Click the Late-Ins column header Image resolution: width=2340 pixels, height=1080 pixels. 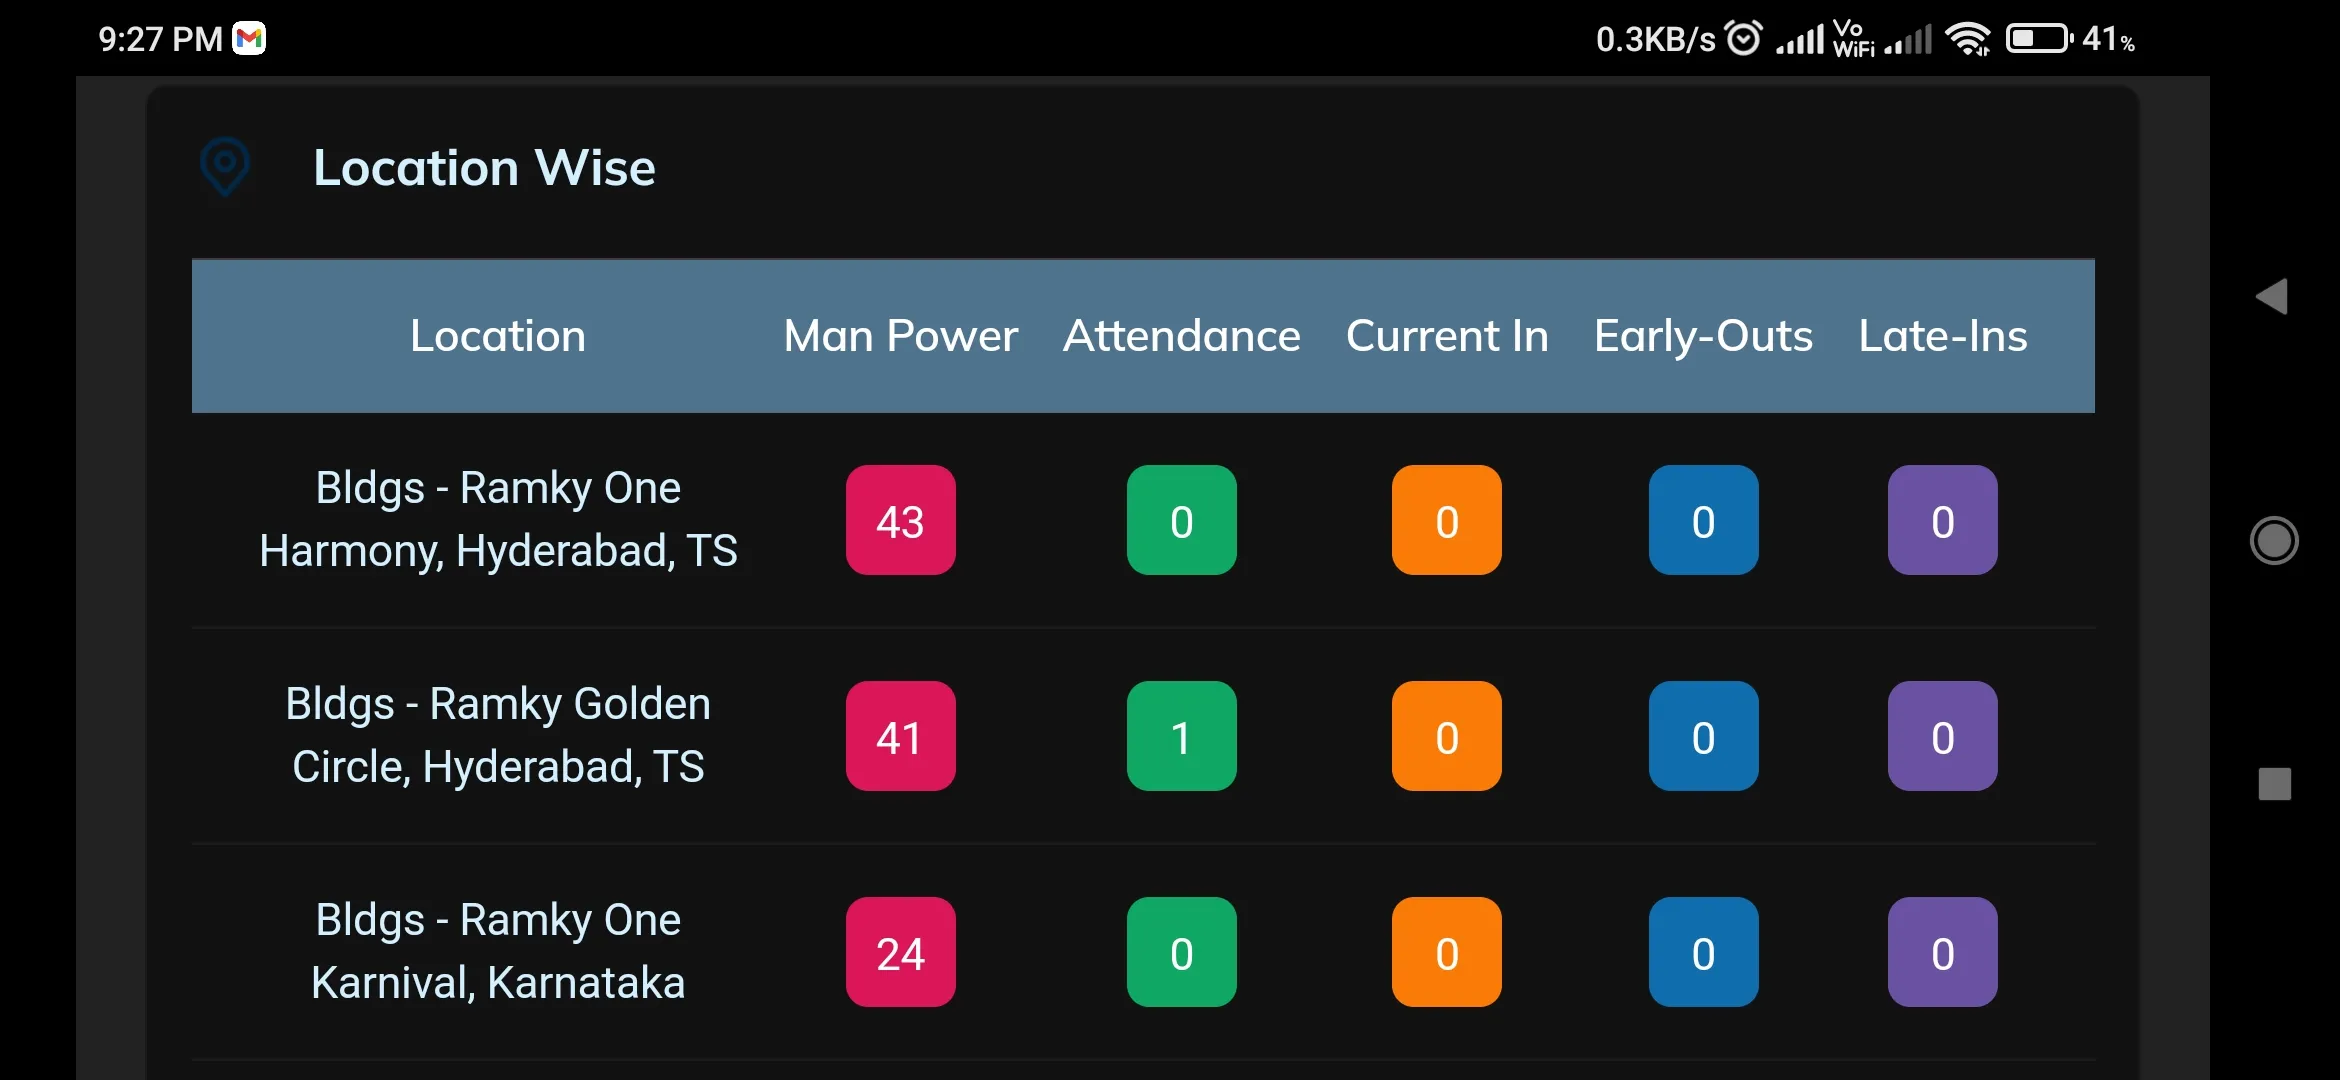tap(1942, 333)
